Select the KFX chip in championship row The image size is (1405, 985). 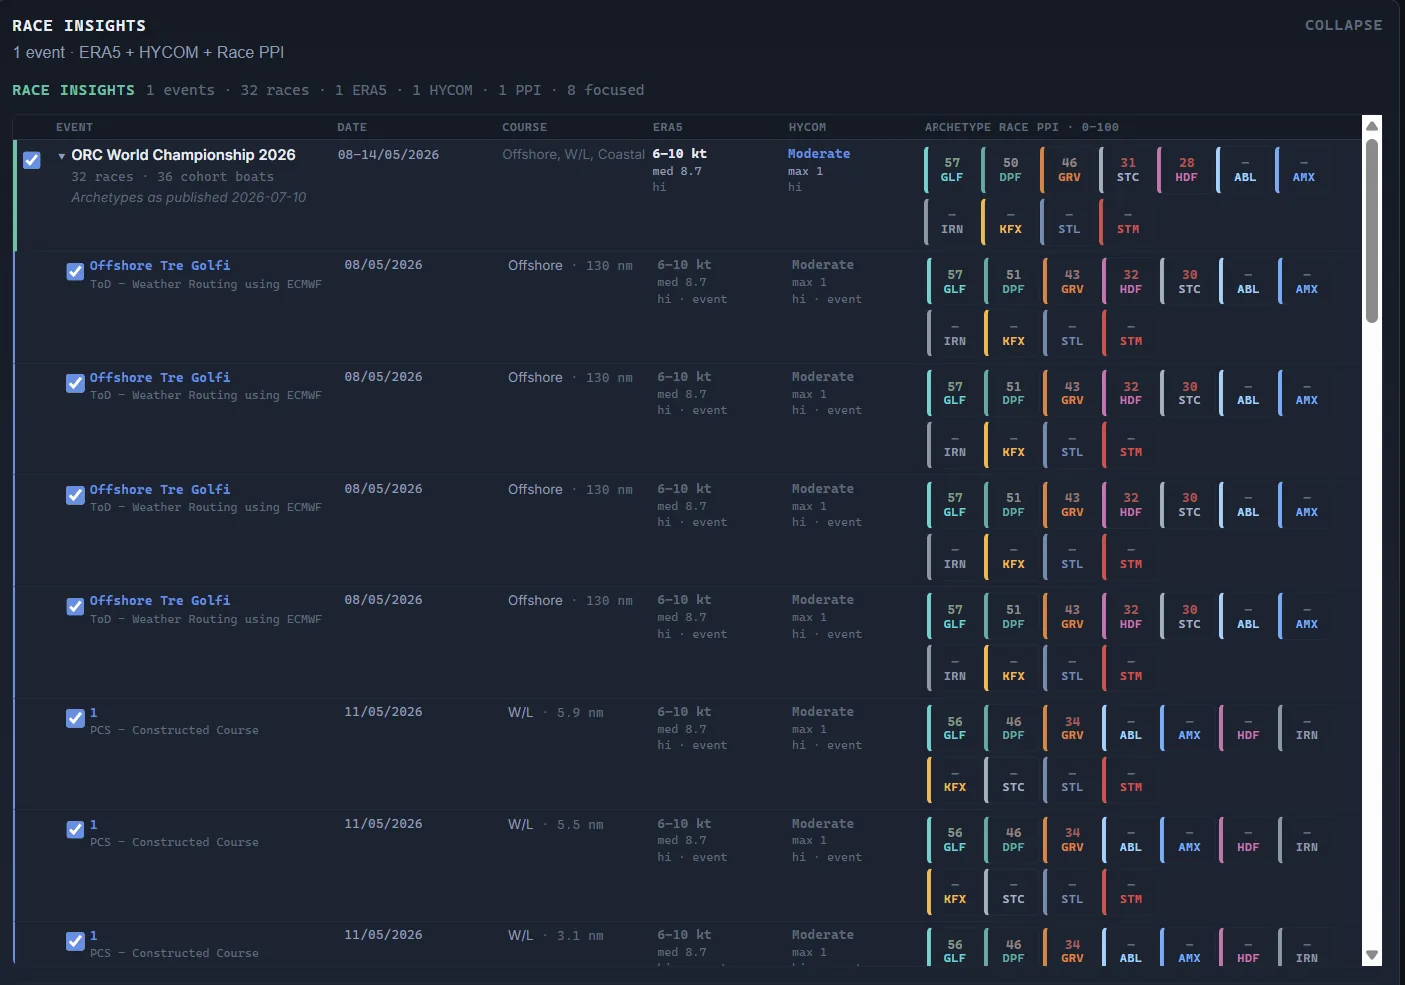click(1010, 222)
